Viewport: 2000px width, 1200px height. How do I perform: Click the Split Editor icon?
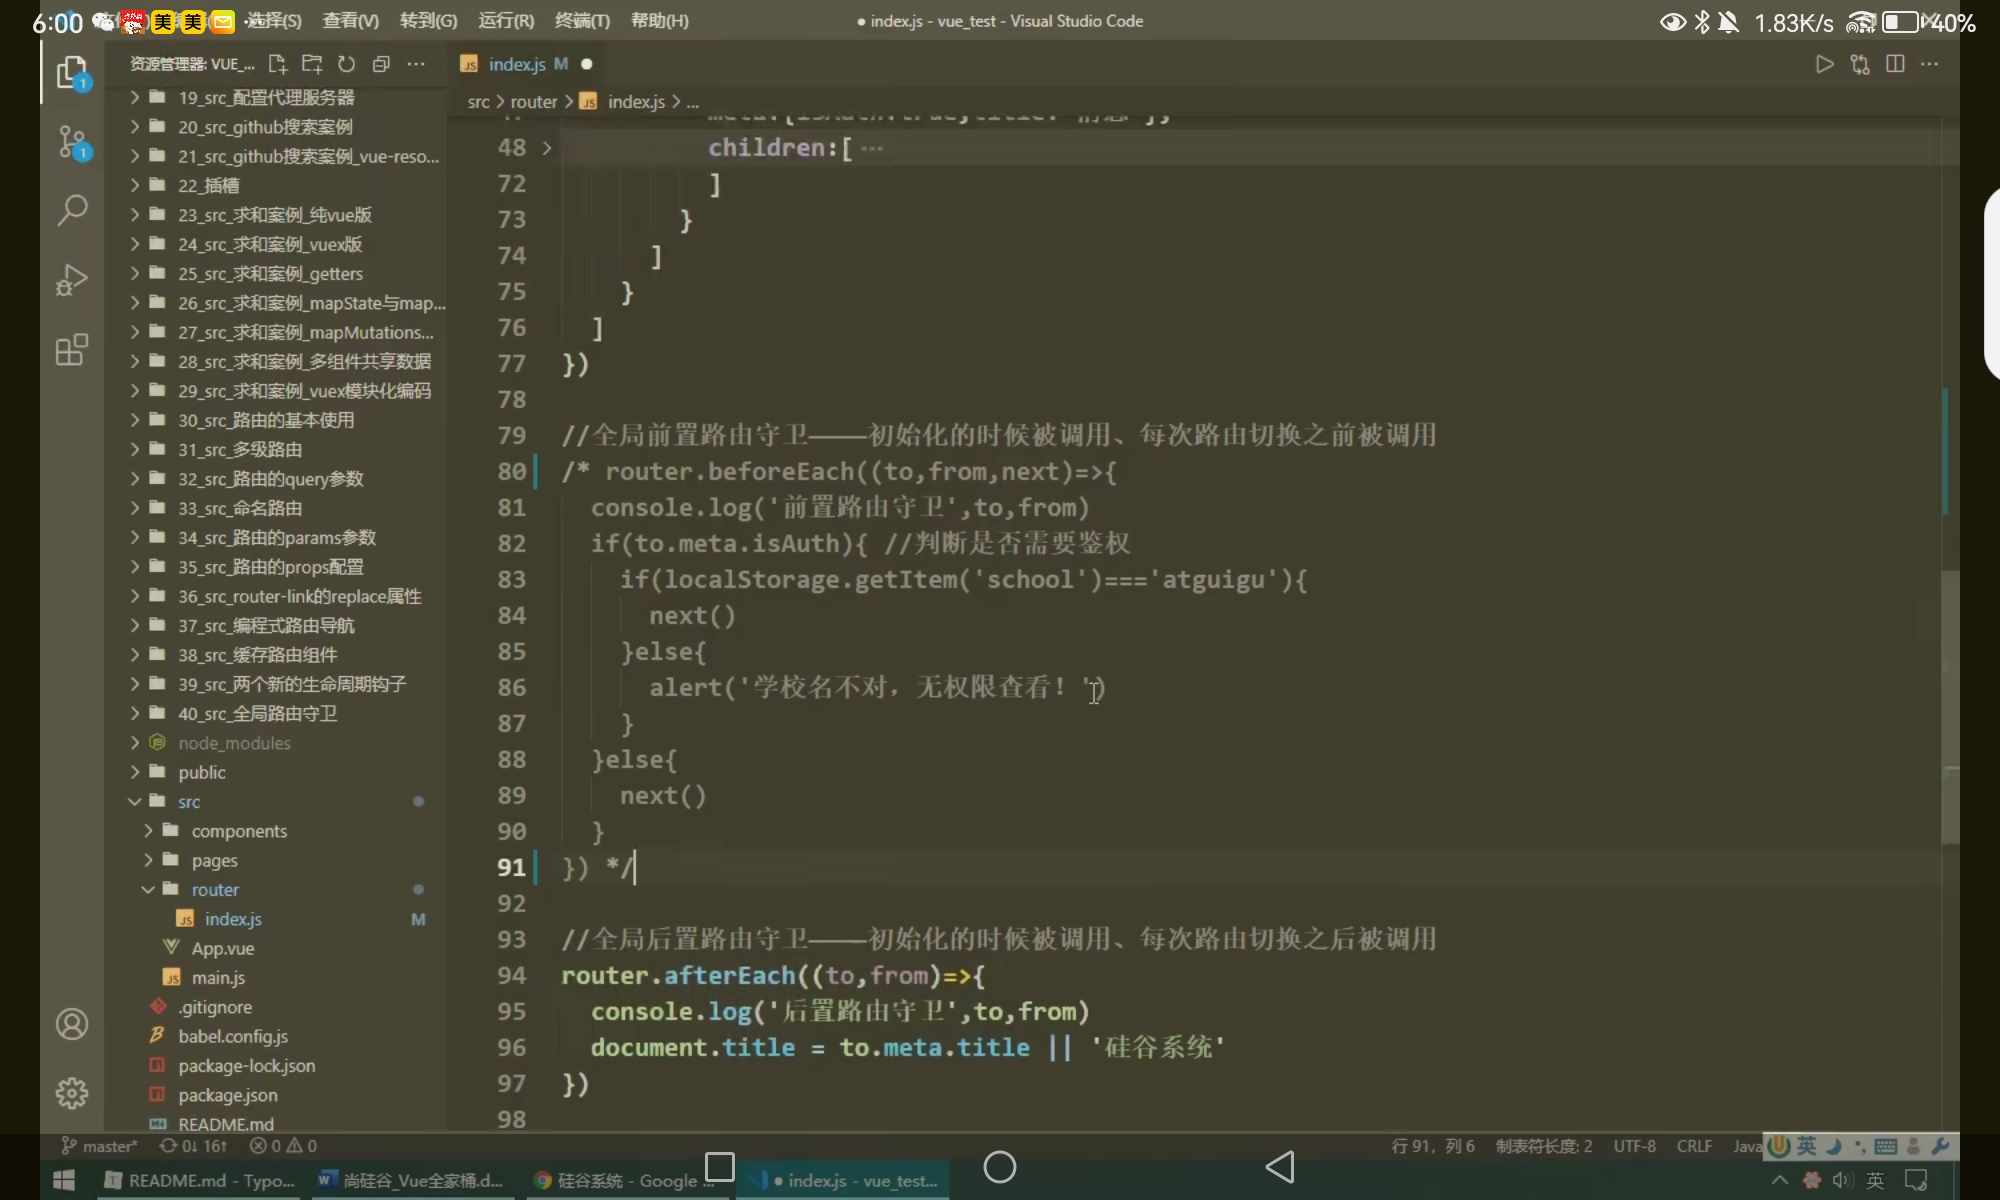tap(1894, 64)
